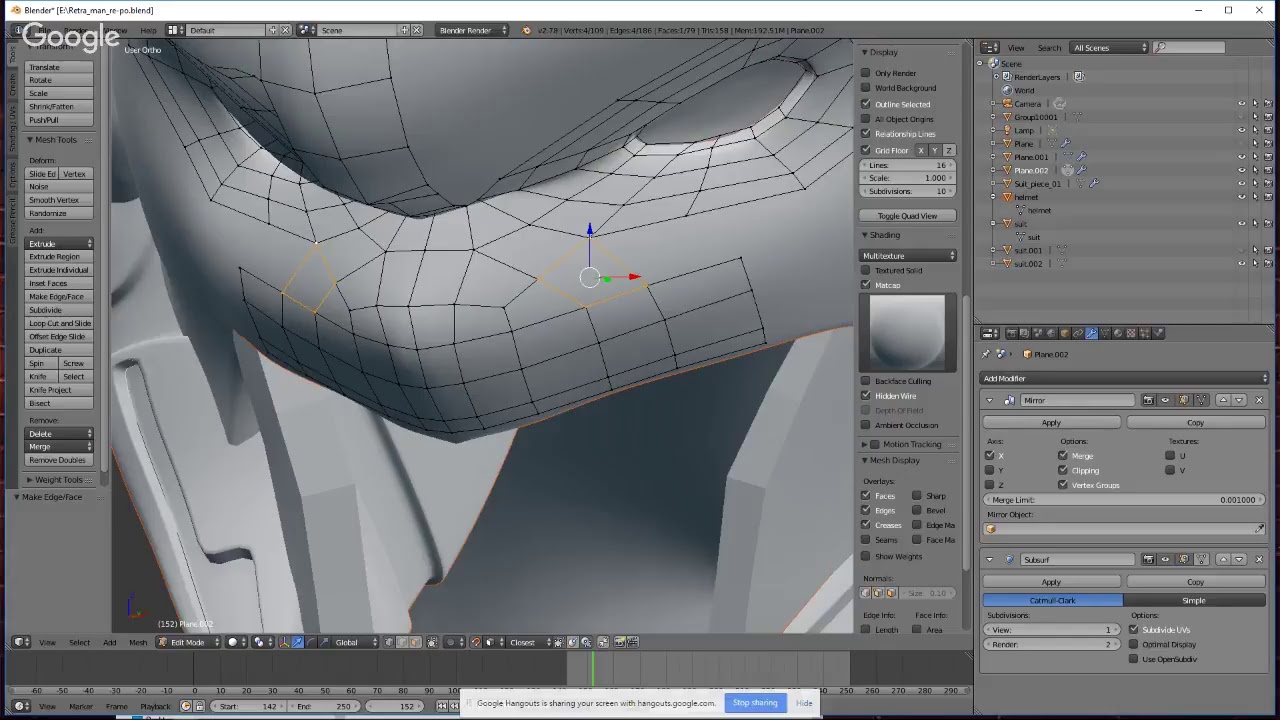Open the Object properties tab (orange cube icon)
The width and height of the screenshot is (1280, 720).
pyautogui.click(x=1064, y=333)
